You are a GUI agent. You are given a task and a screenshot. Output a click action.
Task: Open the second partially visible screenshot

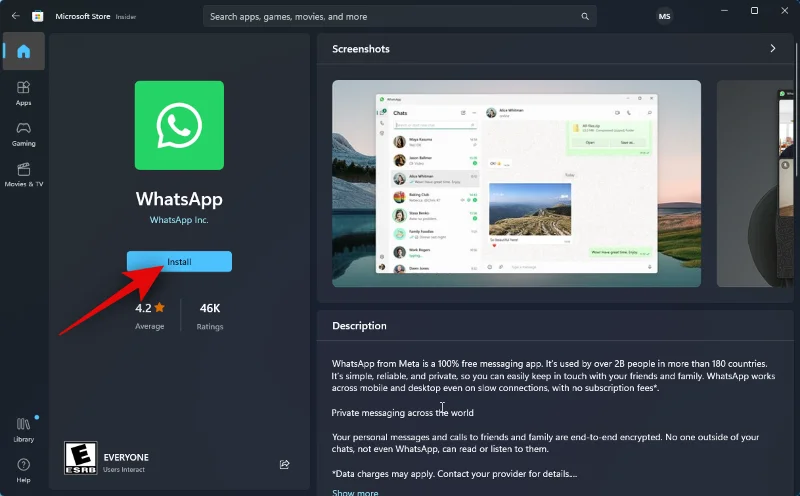[755, 183]
